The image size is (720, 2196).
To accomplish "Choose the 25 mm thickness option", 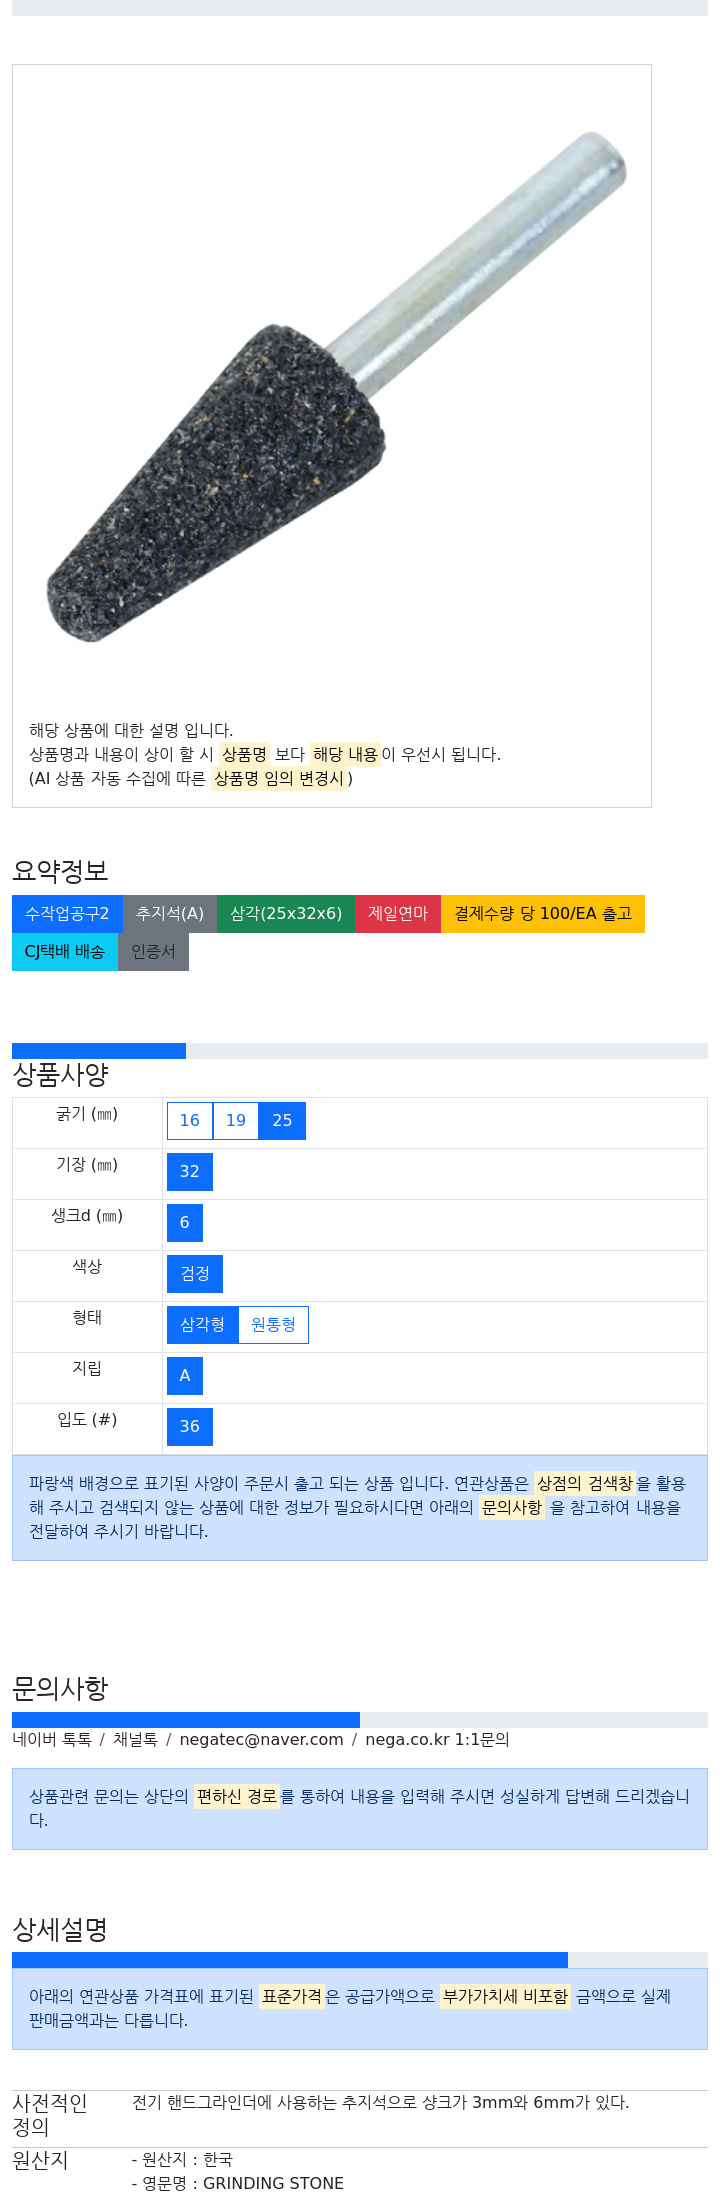I will point(282,1121).
